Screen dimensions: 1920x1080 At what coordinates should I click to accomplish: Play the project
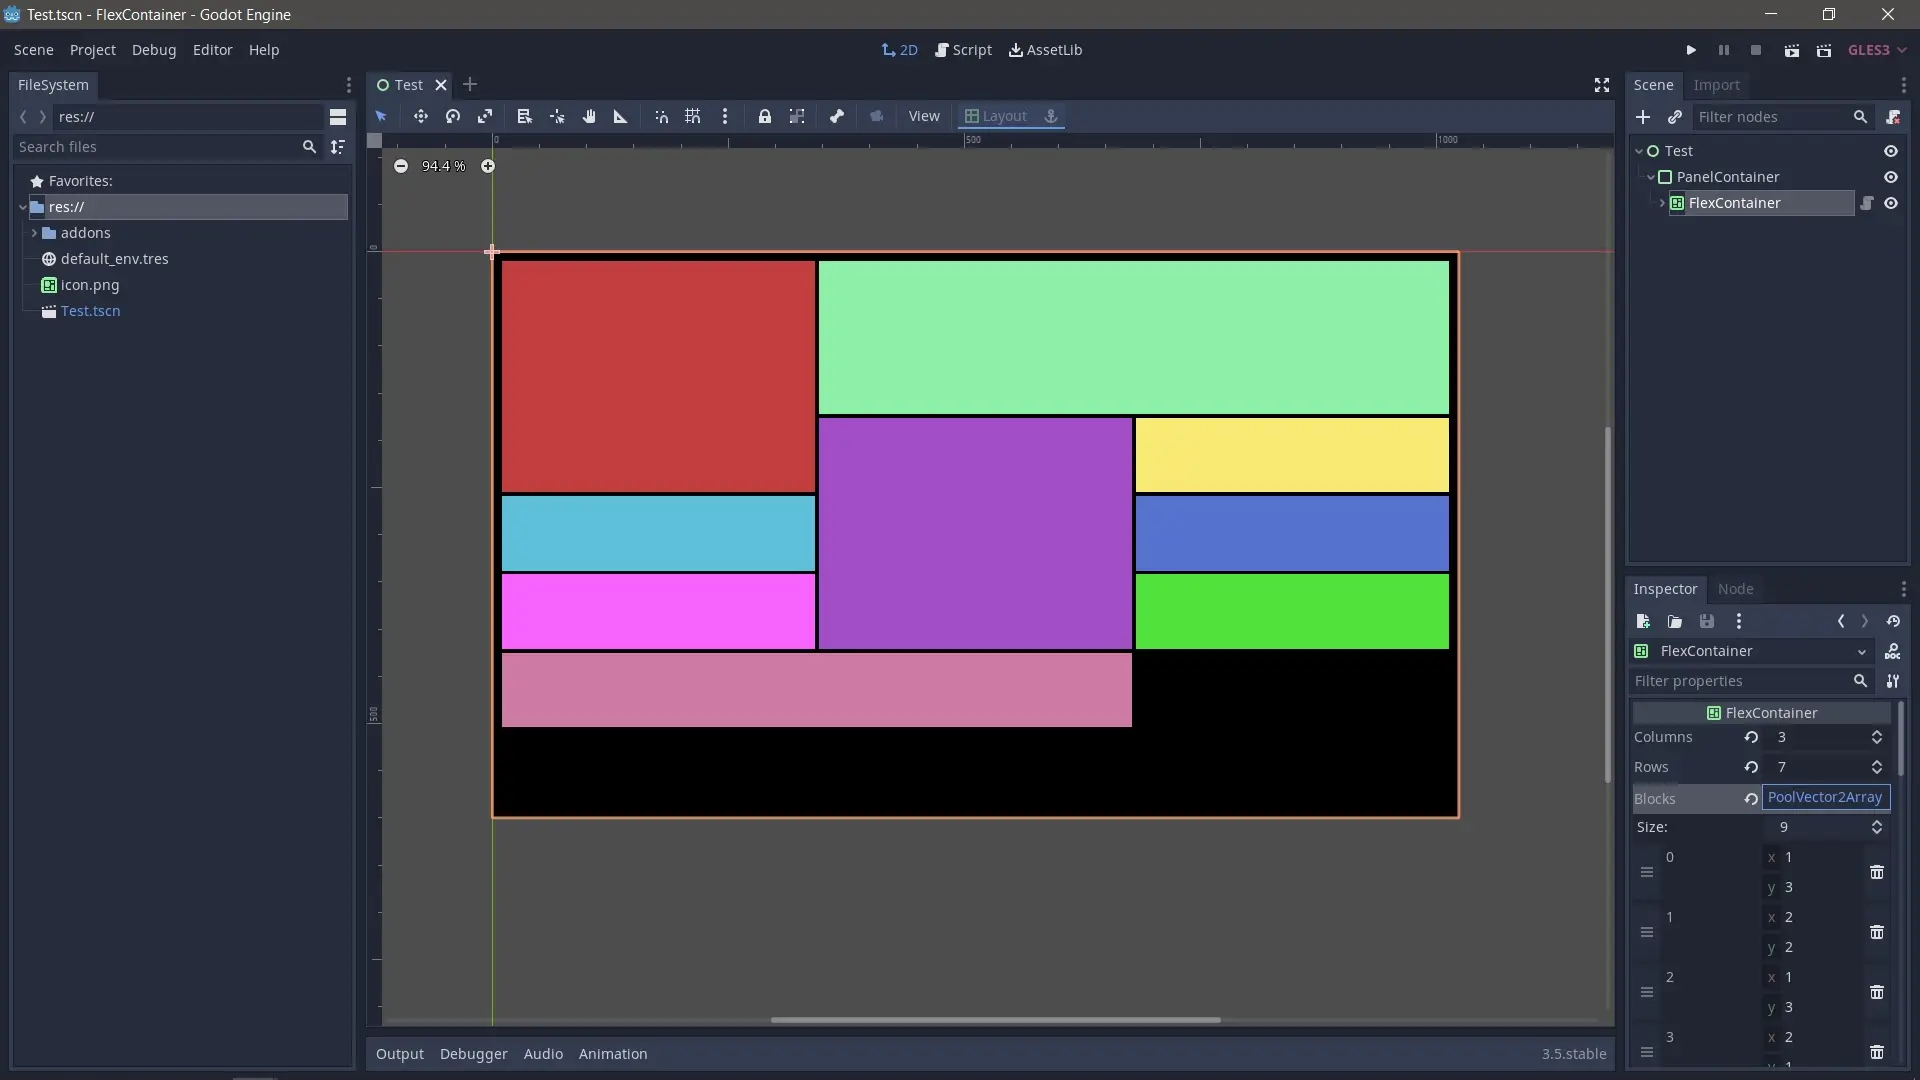click(x=1691, y=50)
